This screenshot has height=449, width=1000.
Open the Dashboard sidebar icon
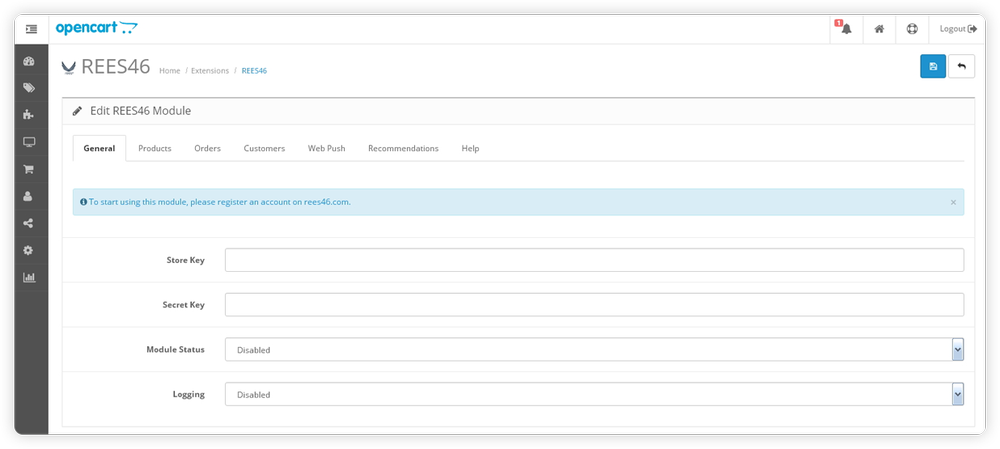pos(29,62)
